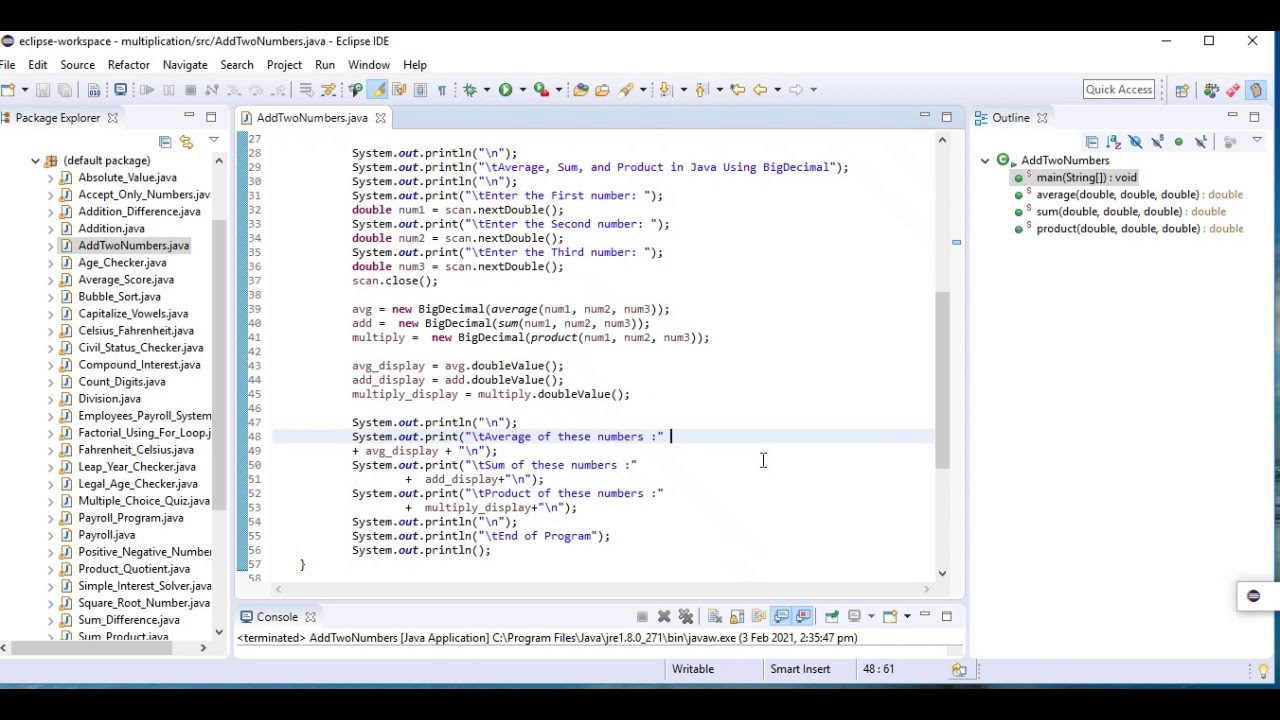This screenshot has width=1280, height=720.
Task: Open the Refactor menu
Action: point(128,65)
